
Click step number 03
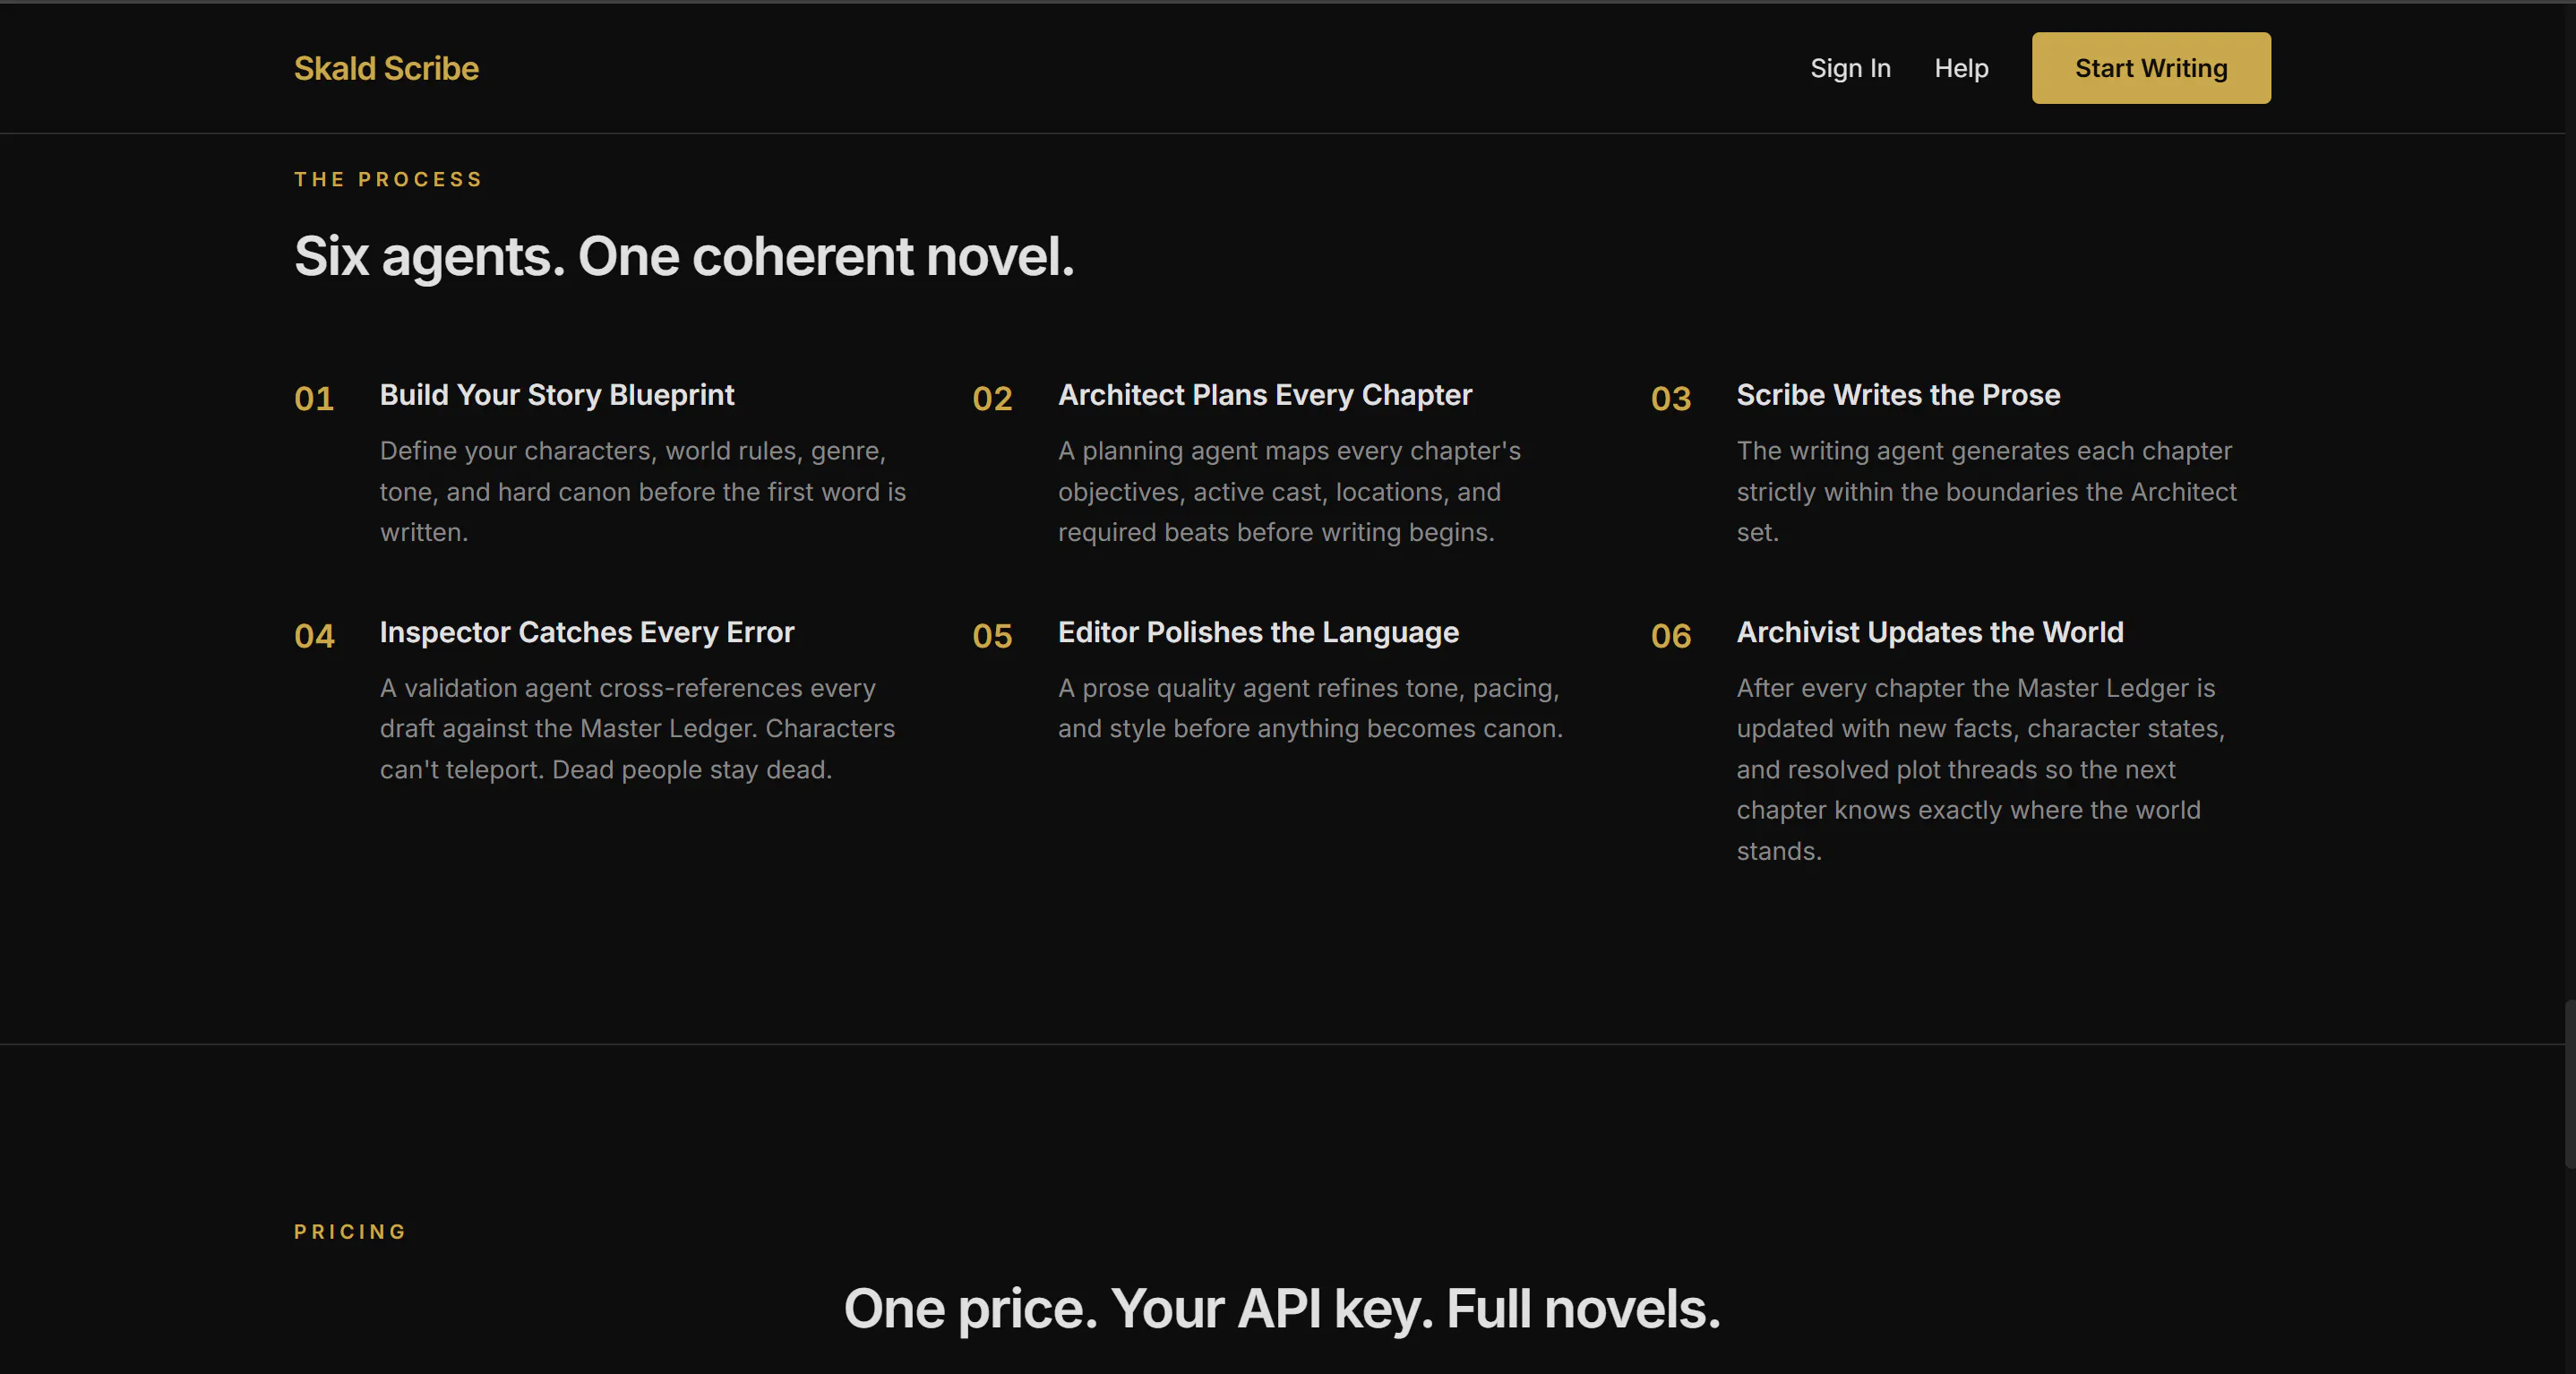point(1671,398)
